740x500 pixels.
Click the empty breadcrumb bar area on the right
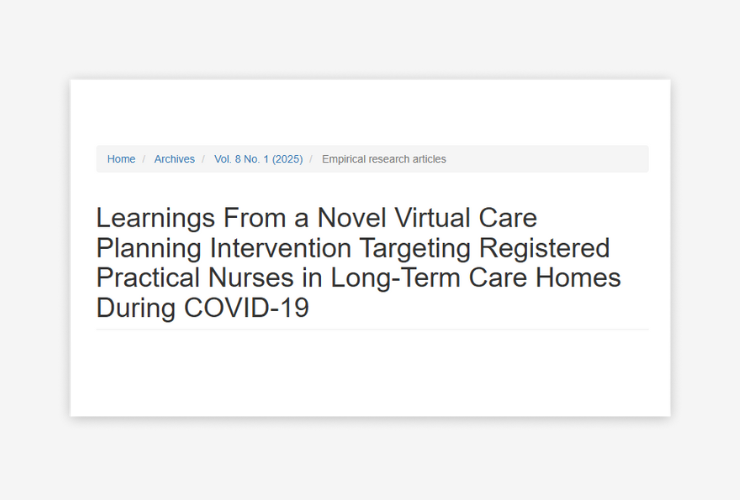pyautogui.click(x=560, y=159)
